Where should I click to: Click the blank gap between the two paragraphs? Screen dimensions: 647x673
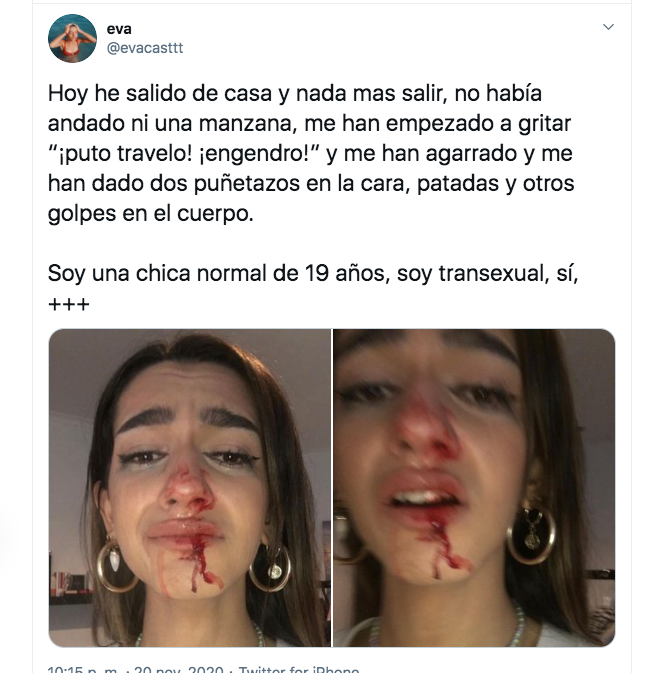311,243
